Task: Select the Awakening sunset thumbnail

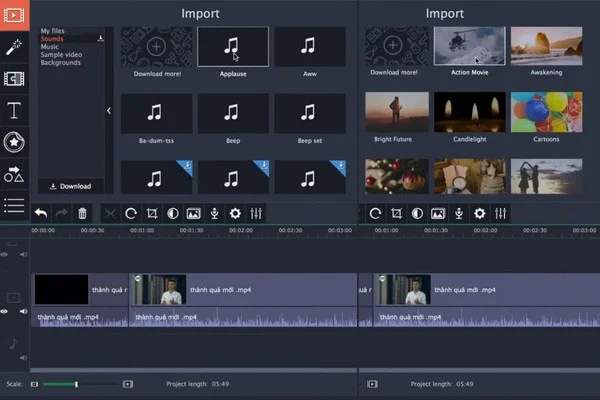Action: [x=546, y=46]
